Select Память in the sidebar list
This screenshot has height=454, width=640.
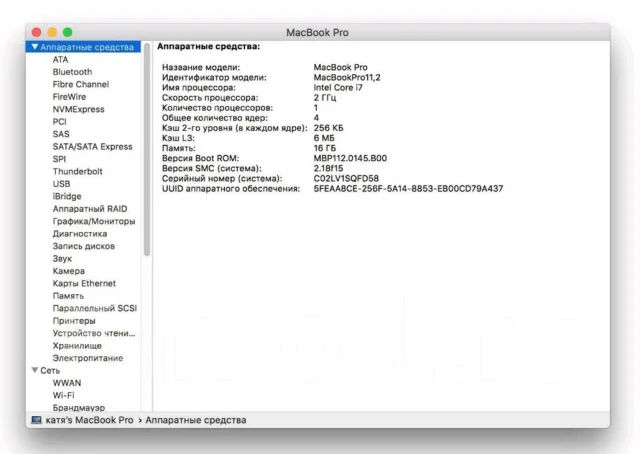click(68, 296)
